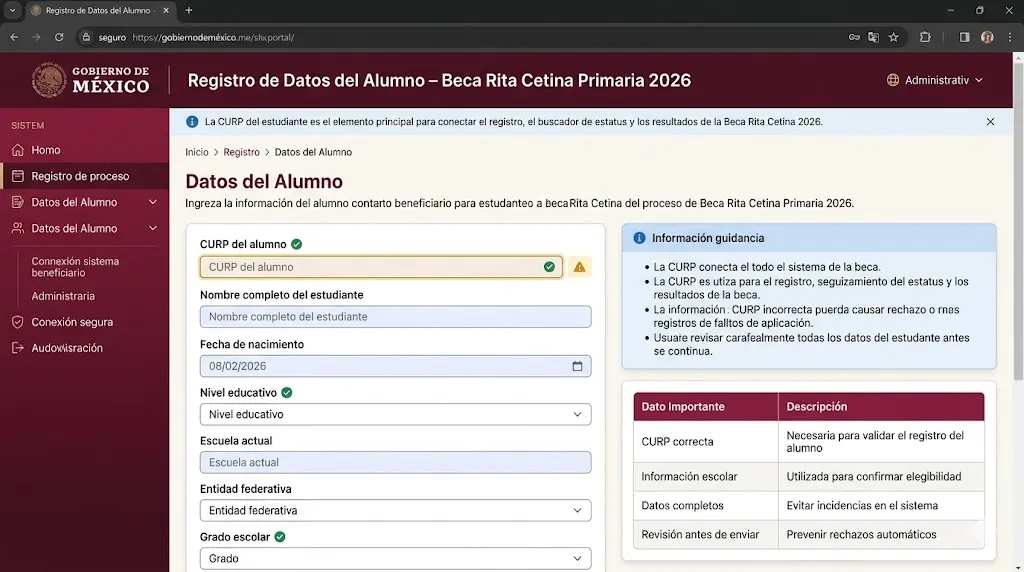This screenshot has width=1024, height=572.
Task: Click the Dato Importante column header
Action: tap(706, 407)
